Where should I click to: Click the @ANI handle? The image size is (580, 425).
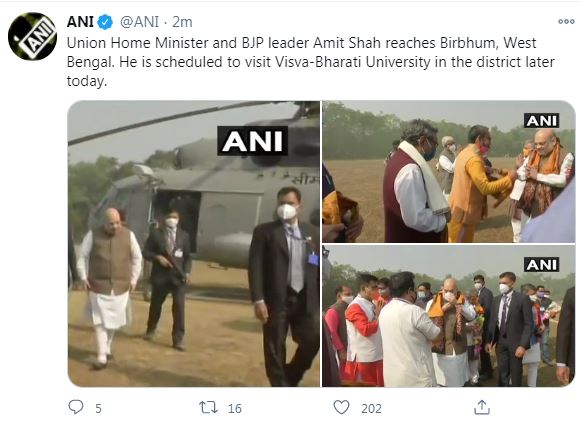(139, 22)
